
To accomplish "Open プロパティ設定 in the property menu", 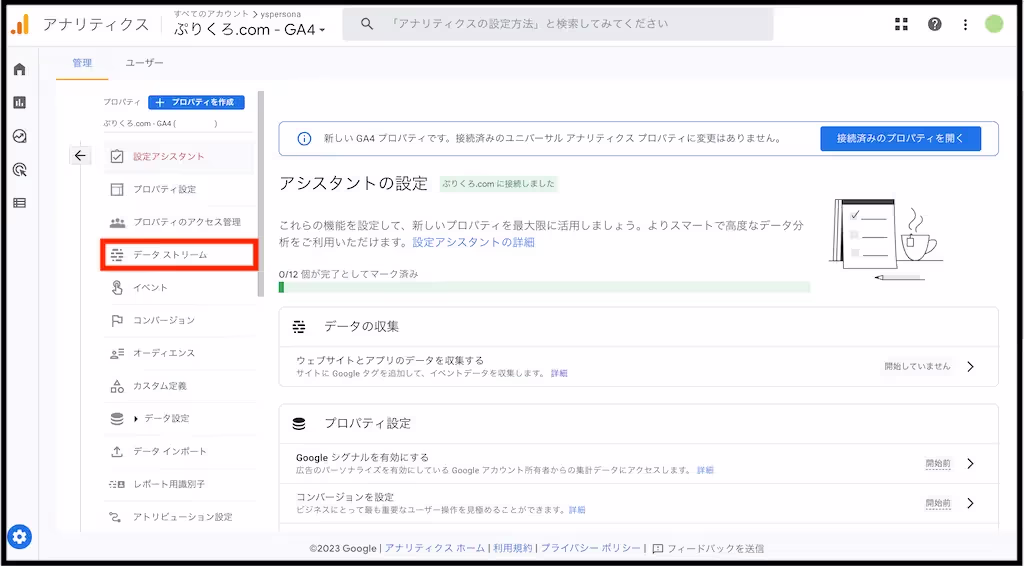I will [179, 189].
